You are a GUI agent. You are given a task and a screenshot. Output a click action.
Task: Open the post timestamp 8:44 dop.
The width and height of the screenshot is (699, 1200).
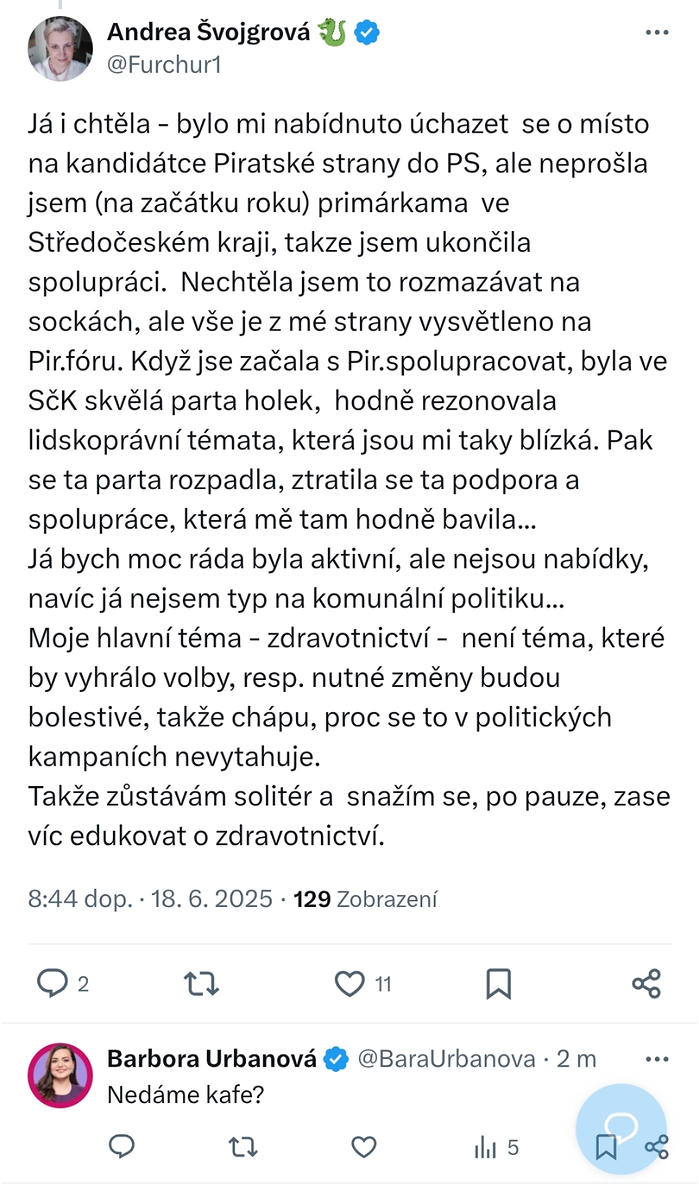80,899
